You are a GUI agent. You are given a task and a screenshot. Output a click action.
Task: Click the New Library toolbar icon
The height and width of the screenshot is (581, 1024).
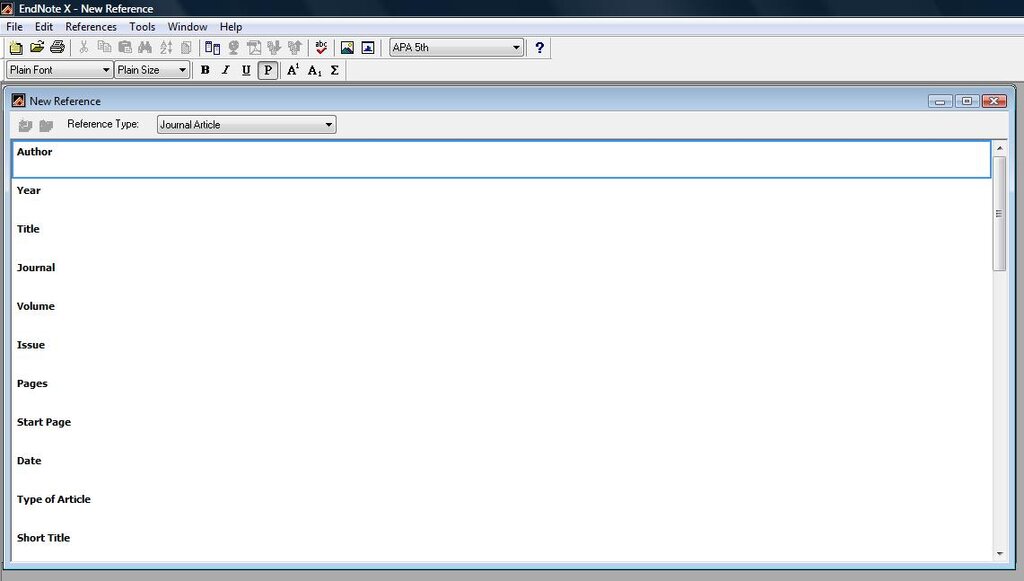point(16,47)
